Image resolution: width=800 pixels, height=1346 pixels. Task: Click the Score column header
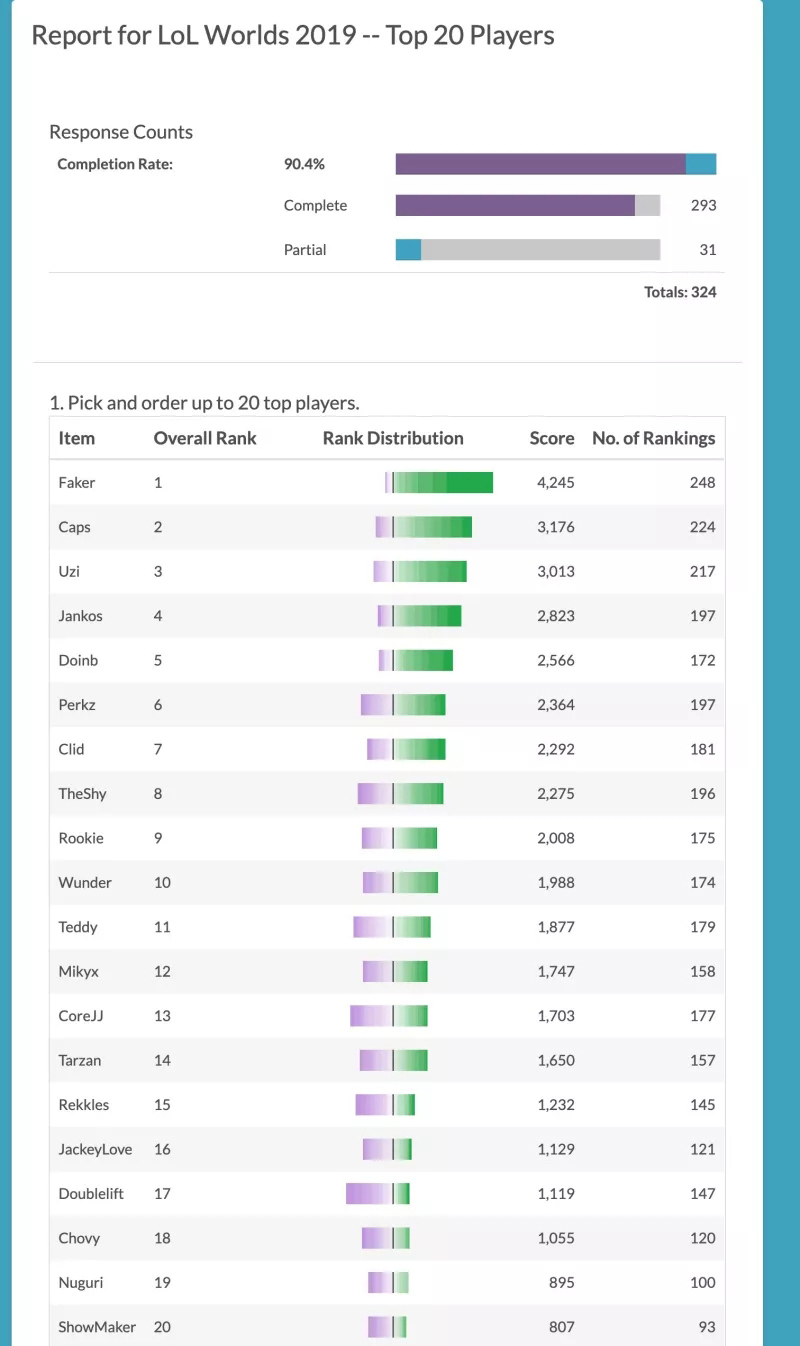click(x=552, y=438)
